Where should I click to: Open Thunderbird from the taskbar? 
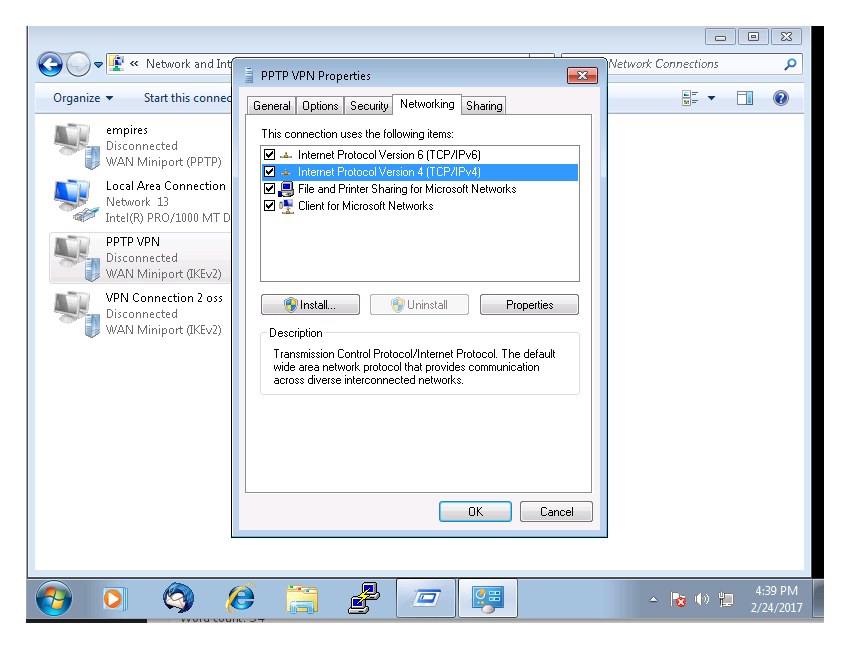click(178, 598)
